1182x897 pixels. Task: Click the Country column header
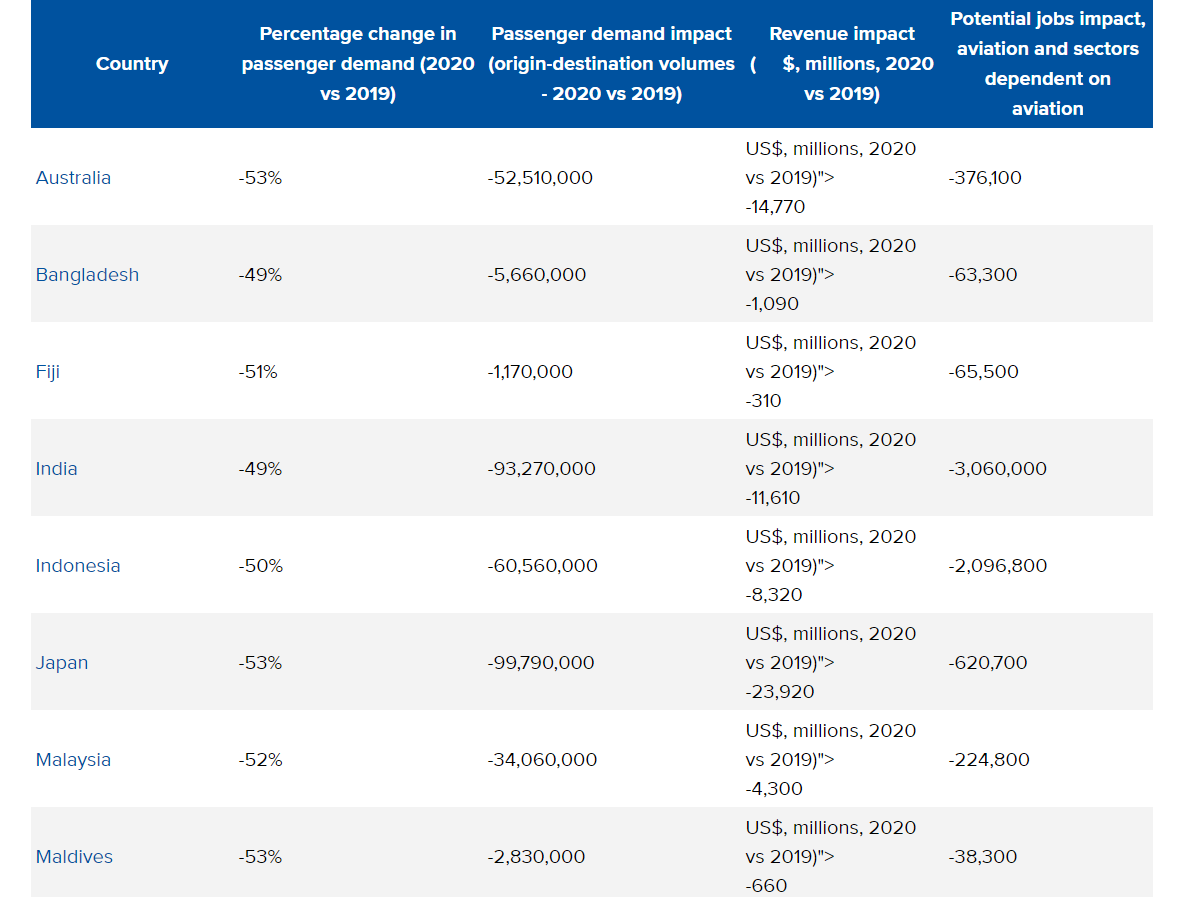[x=132, y=64]
